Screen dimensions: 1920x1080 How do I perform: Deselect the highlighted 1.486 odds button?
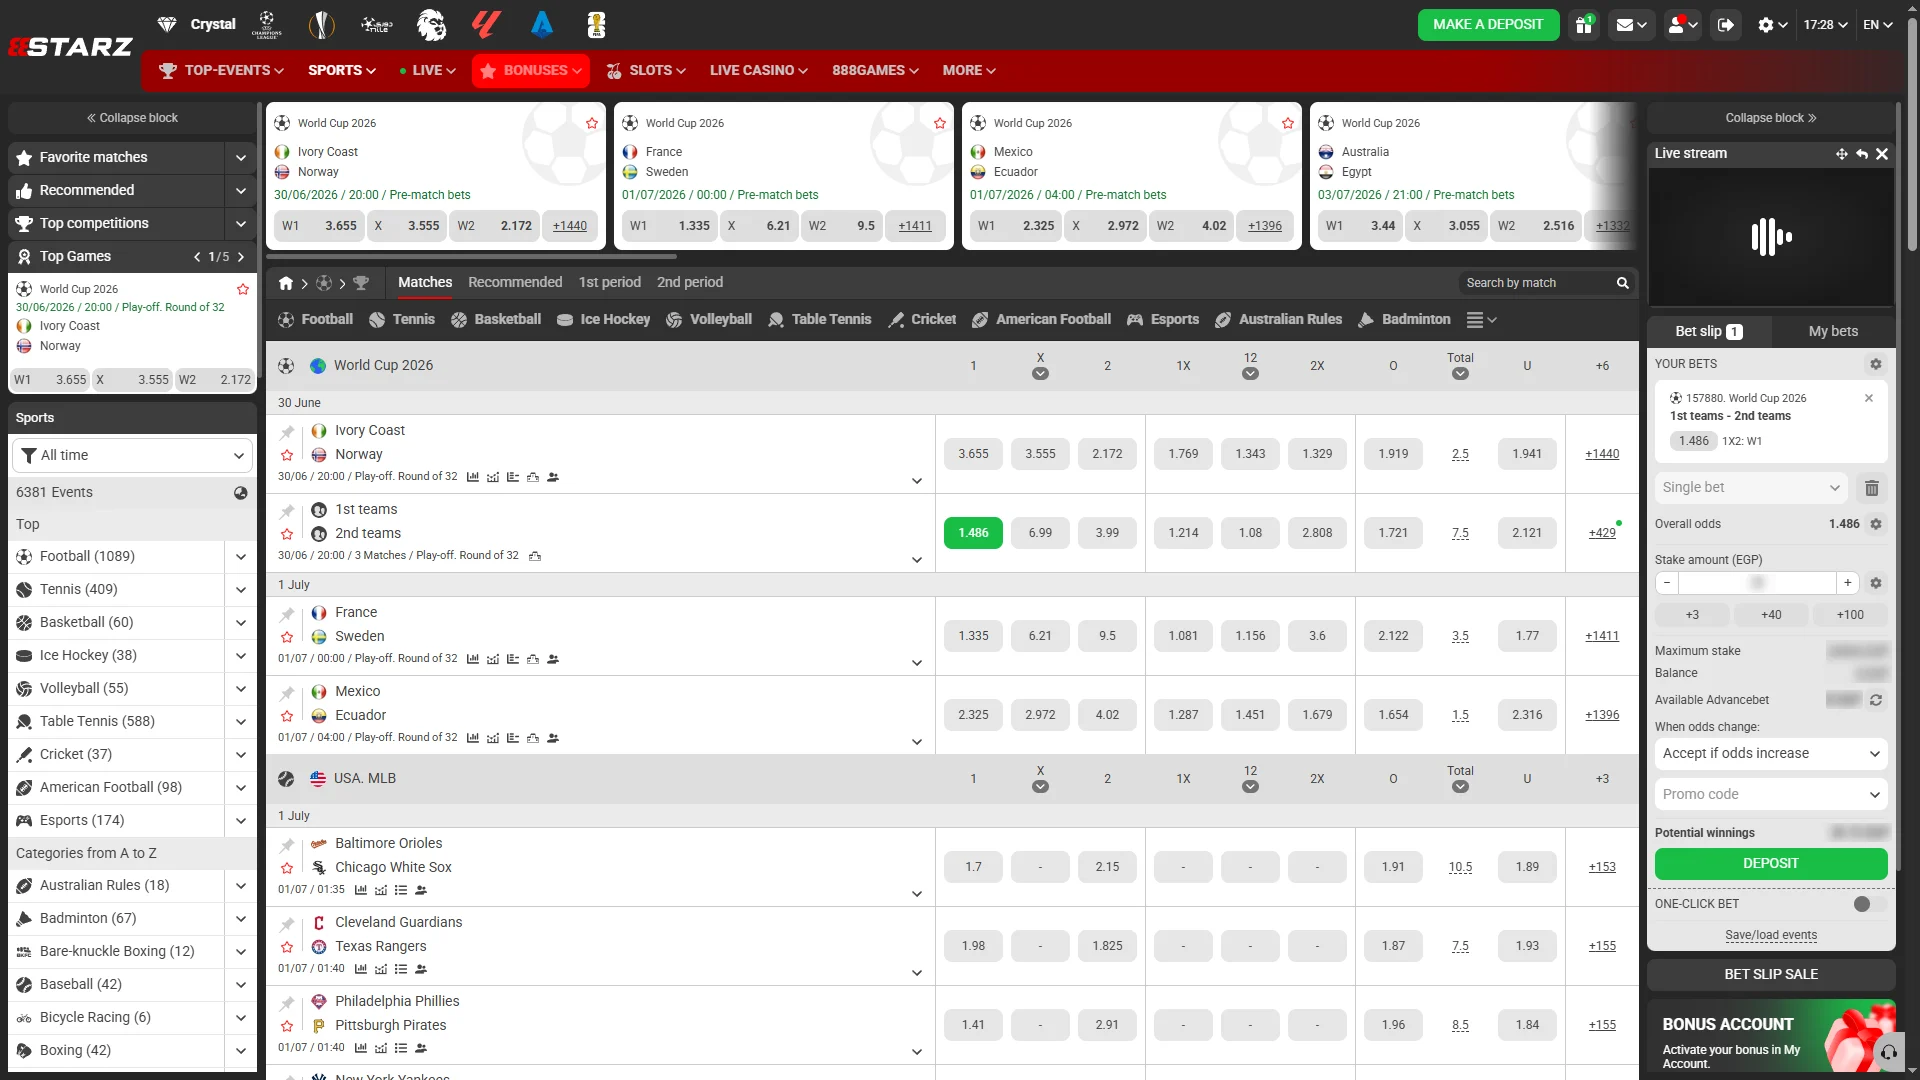tap(973, 533)
